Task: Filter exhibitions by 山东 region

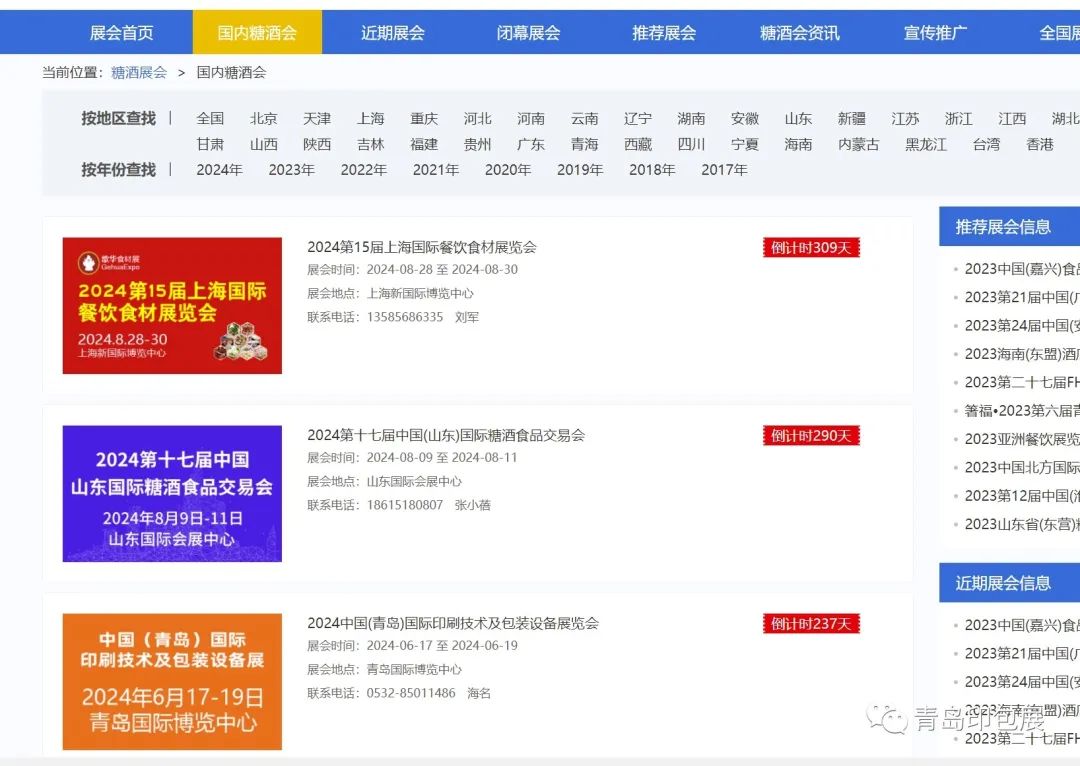Action: pos(798,118)
